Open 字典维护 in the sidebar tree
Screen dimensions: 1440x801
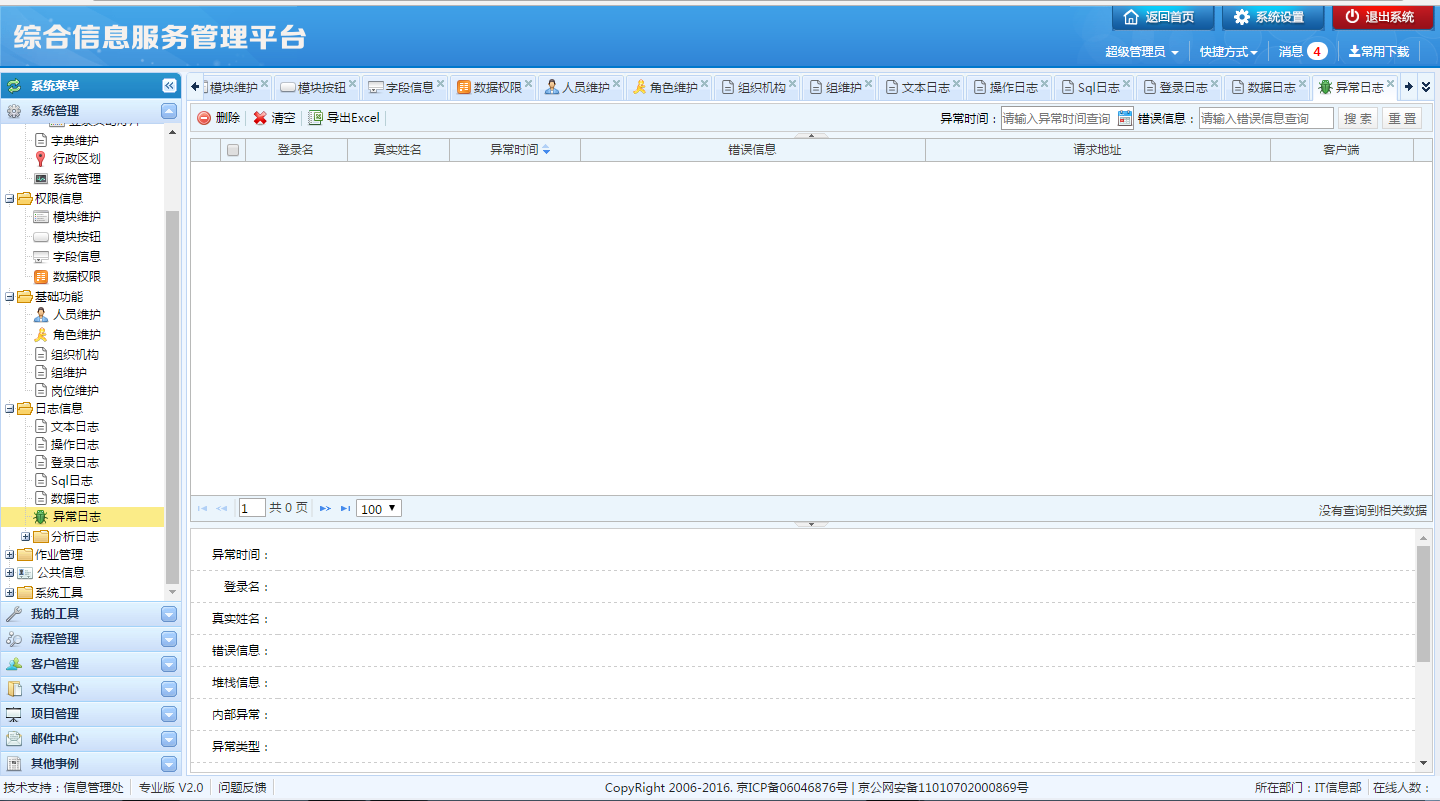click(x=75, y=141)
